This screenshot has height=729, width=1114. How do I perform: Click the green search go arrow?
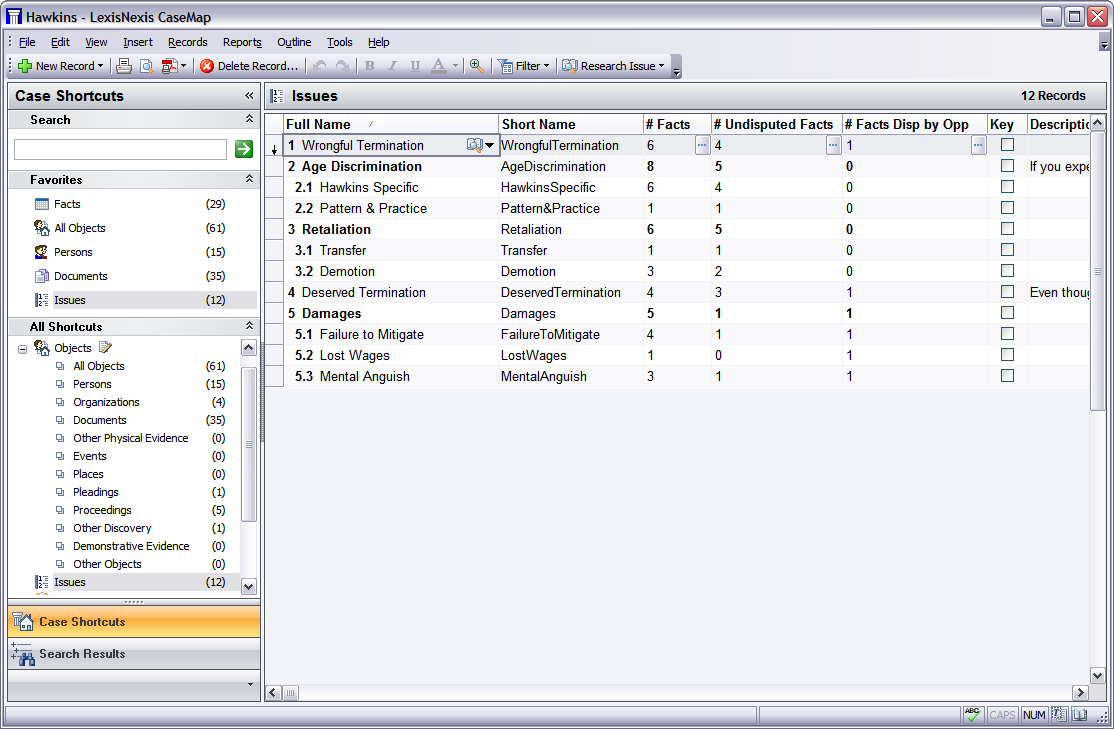tap(244, 148)
